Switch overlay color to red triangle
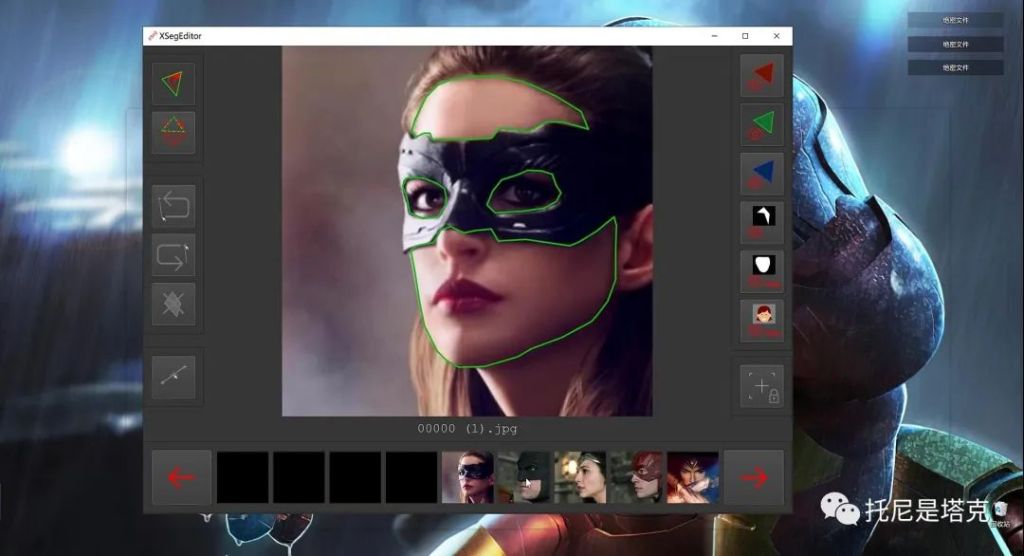 [761, 75]
